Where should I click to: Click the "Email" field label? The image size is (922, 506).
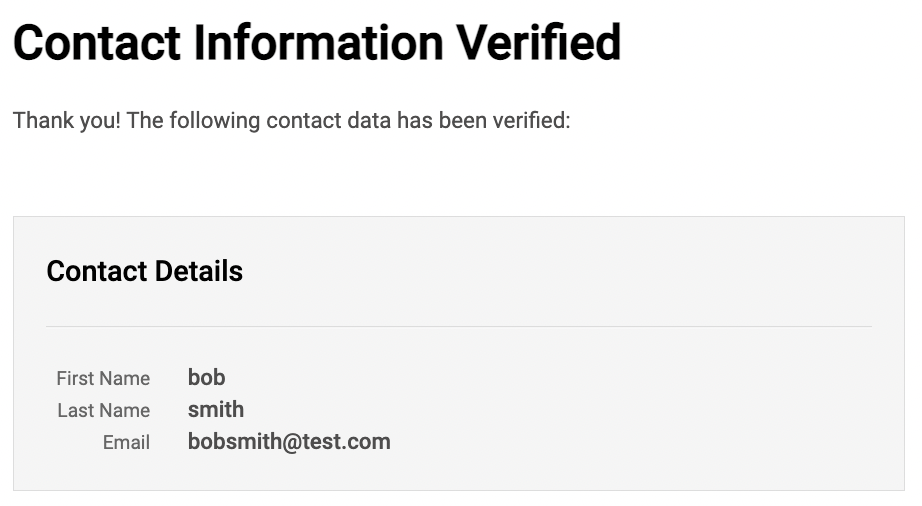126,442
